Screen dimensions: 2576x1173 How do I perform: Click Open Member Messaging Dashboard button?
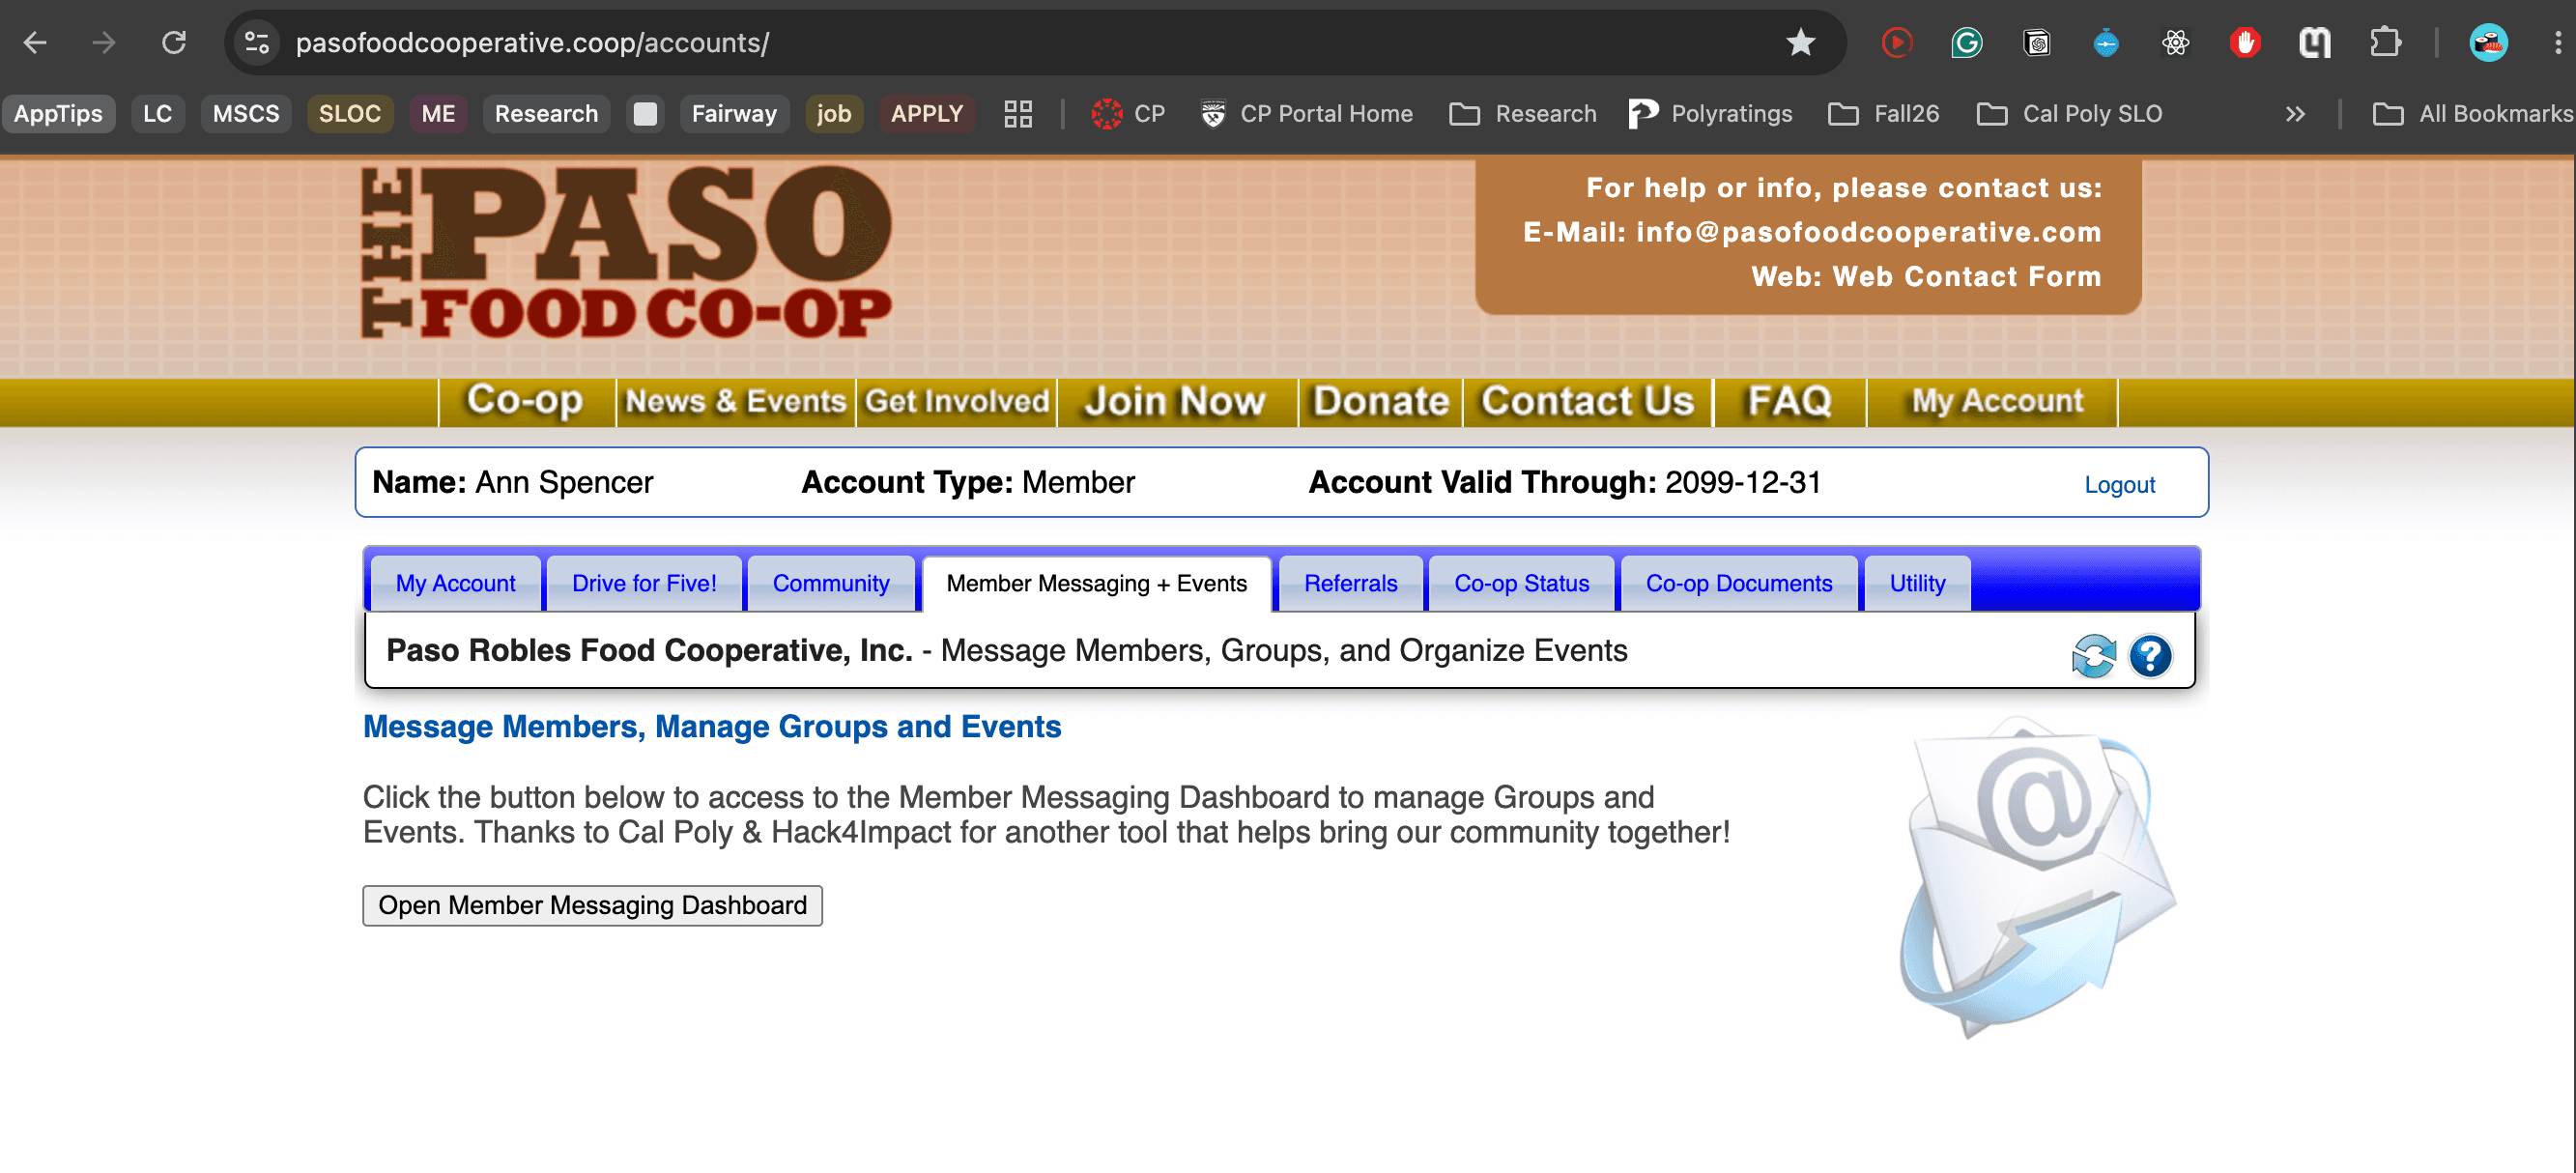(x=592, y=905)
